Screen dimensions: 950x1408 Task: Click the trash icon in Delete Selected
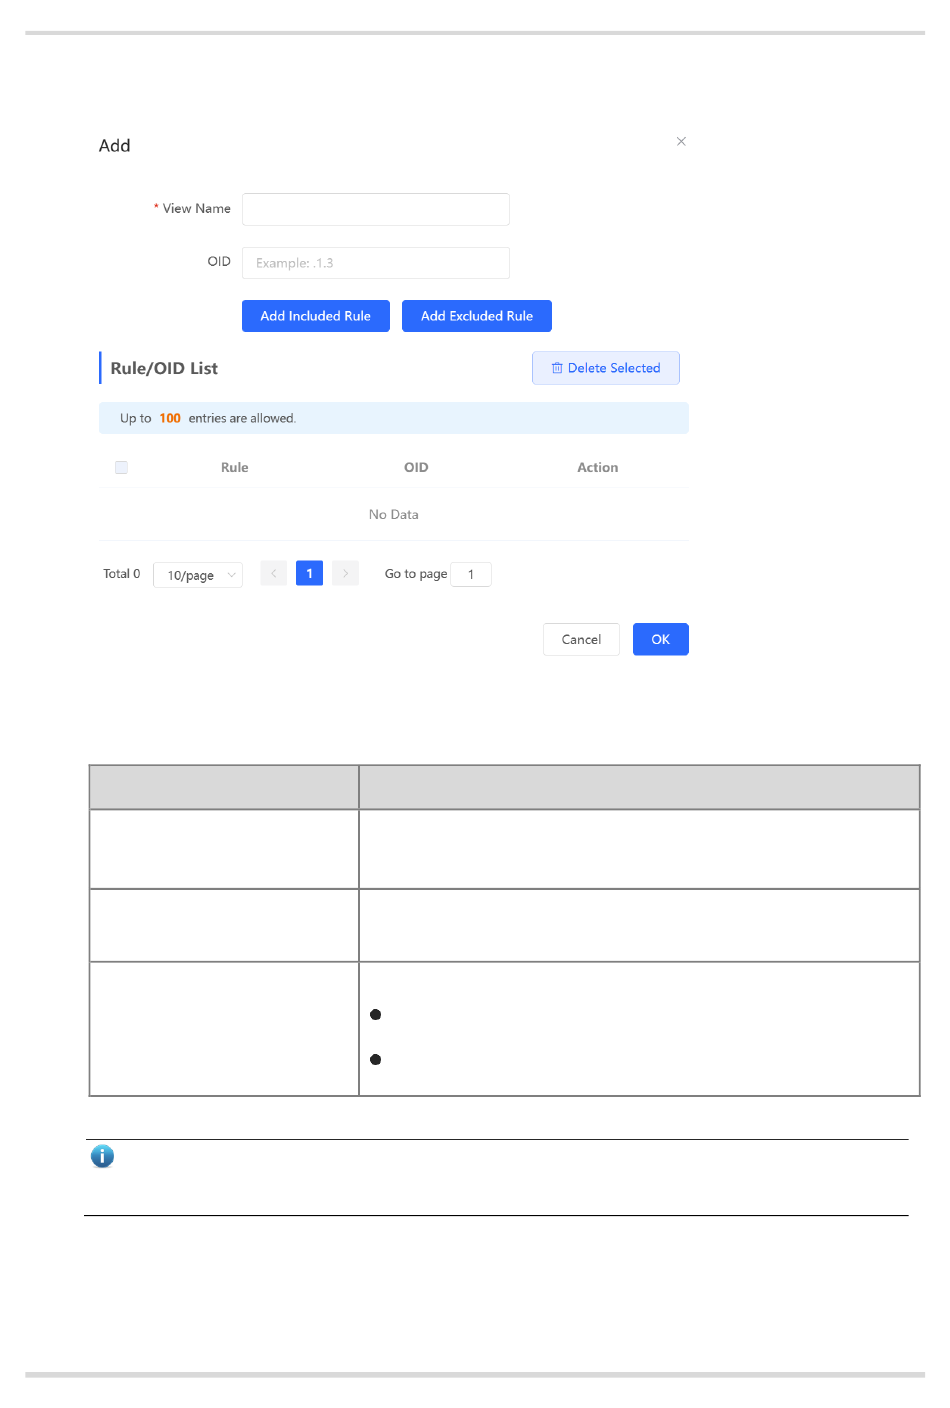coord(557,368)
